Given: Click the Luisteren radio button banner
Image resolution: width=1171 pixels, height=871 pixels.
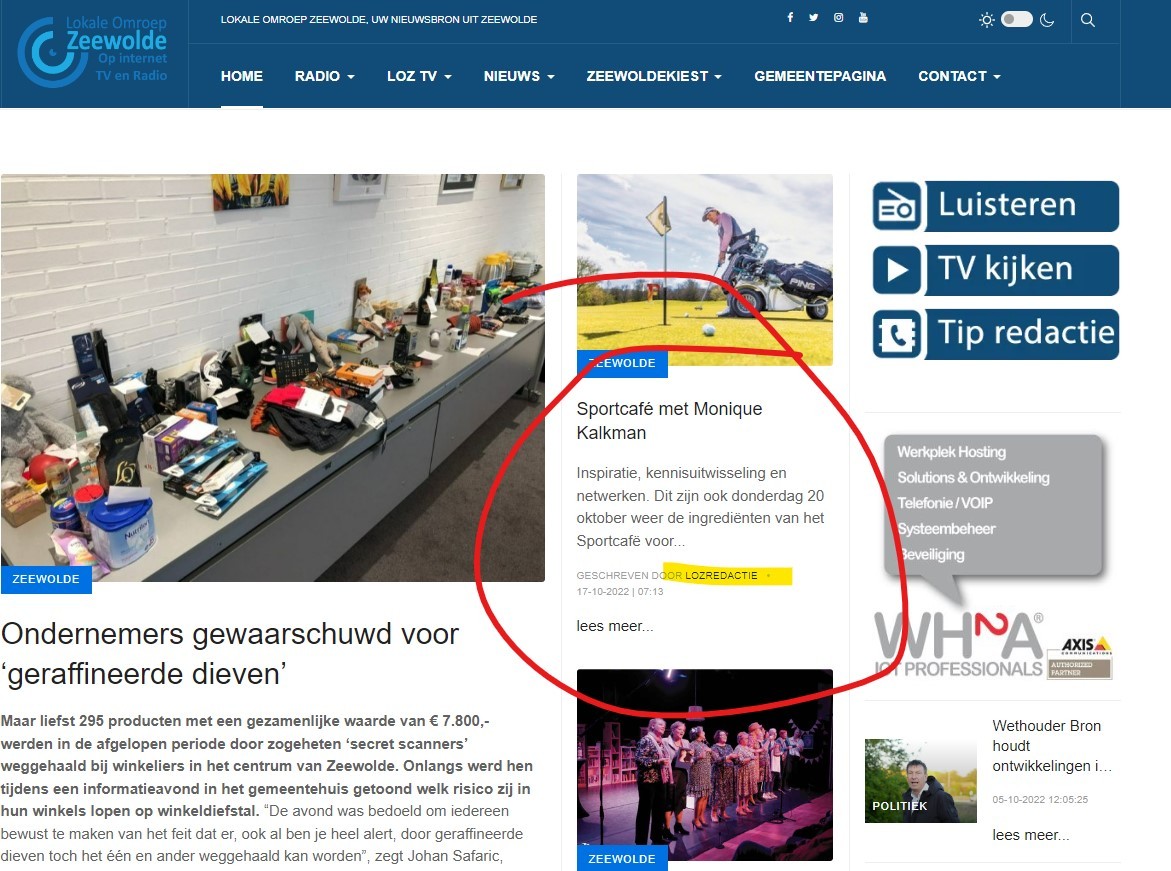Looking at the screenshot, I should tap(995, 206).
